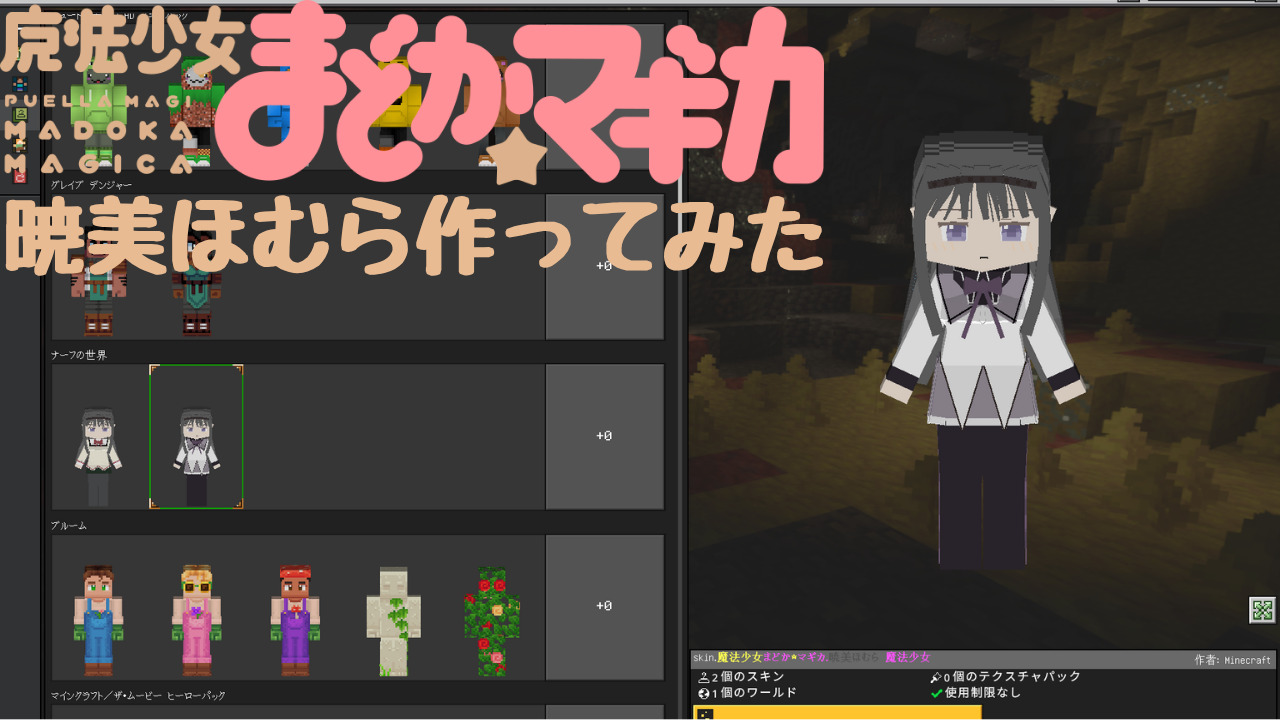Click the person icon beside 2個のスキン
The width and height of the screenshot is (1280, 720).
click(703, 677)
